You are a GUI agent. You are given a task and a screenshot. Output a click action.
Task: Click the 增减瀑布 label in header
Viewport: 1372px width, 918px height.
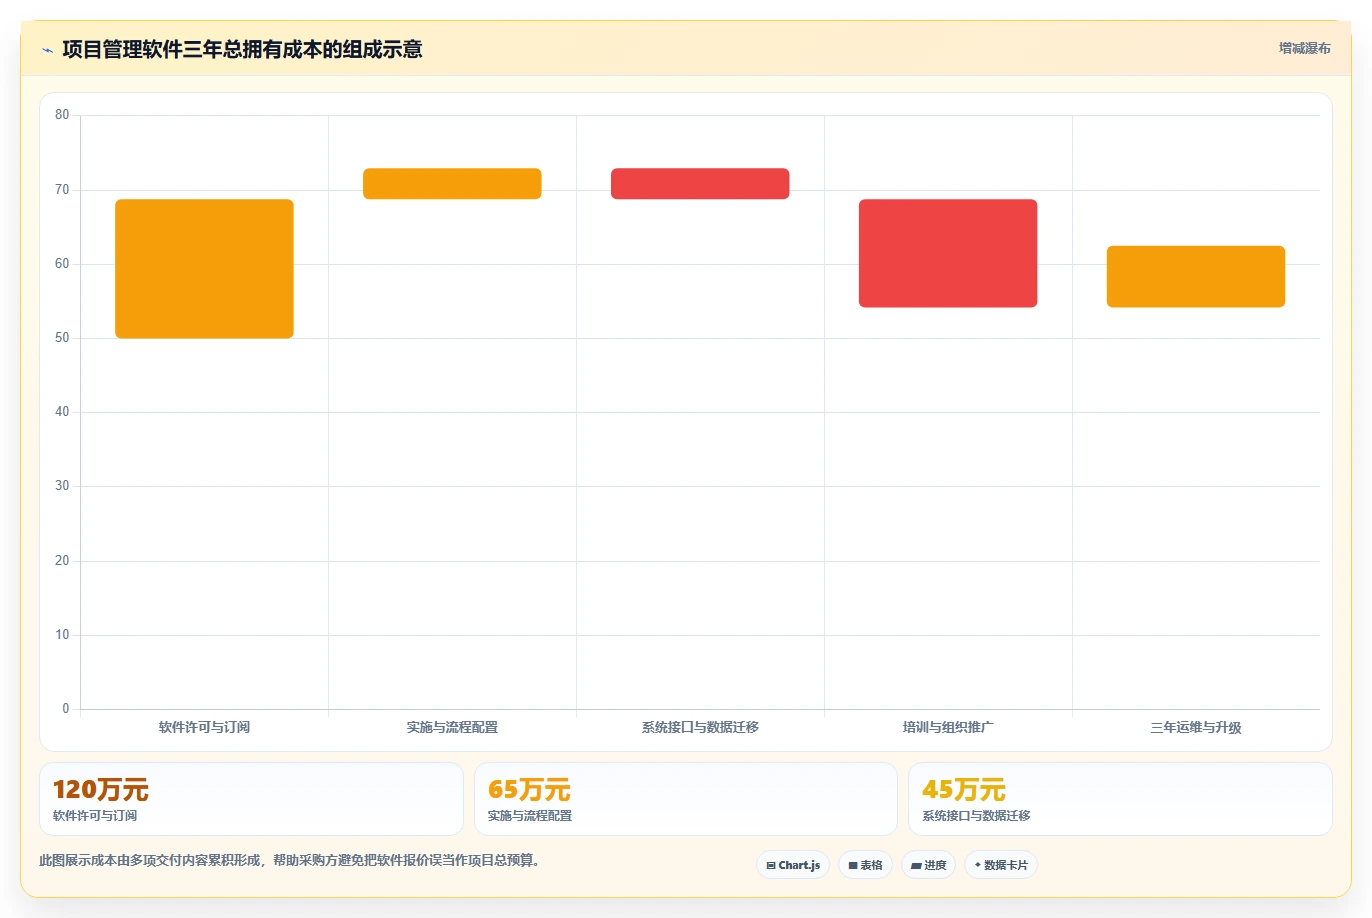[1304, 48]
